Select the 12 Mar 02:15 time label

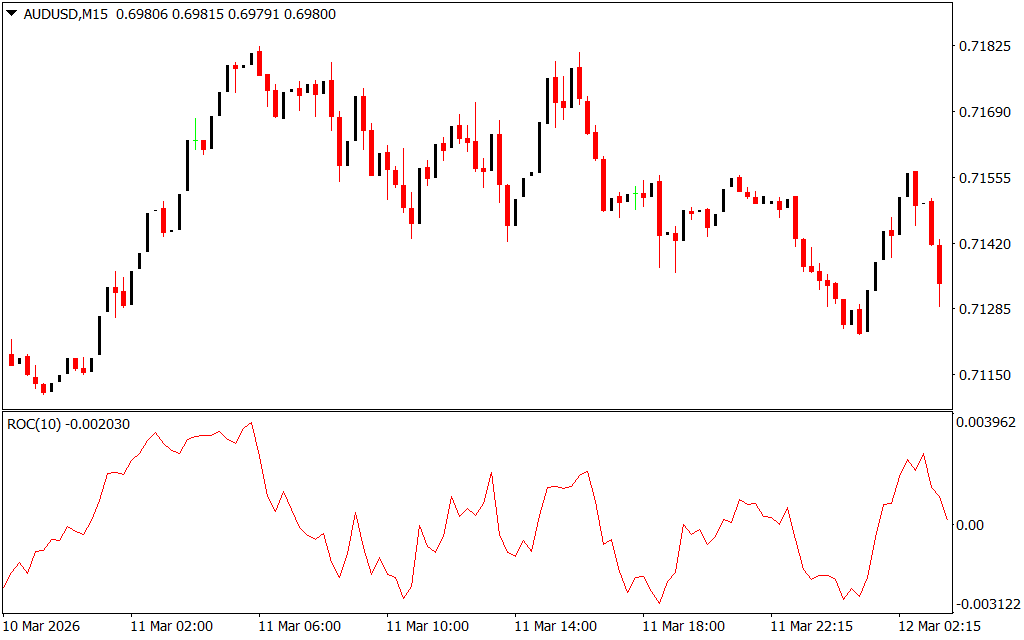[939, 626]
